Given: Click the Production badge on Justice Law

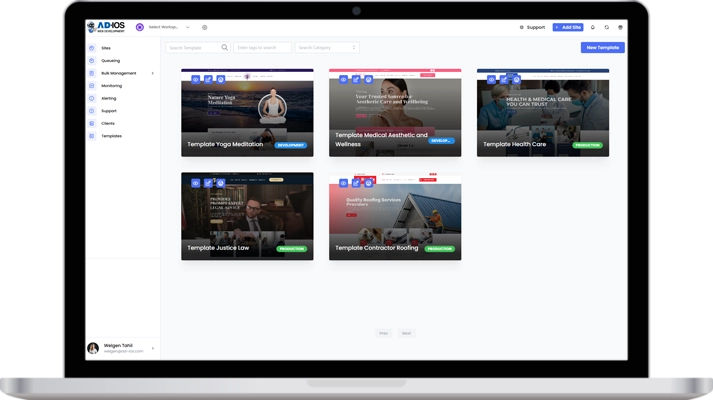Looking at the screenshot, I should [x=291, y=249].
